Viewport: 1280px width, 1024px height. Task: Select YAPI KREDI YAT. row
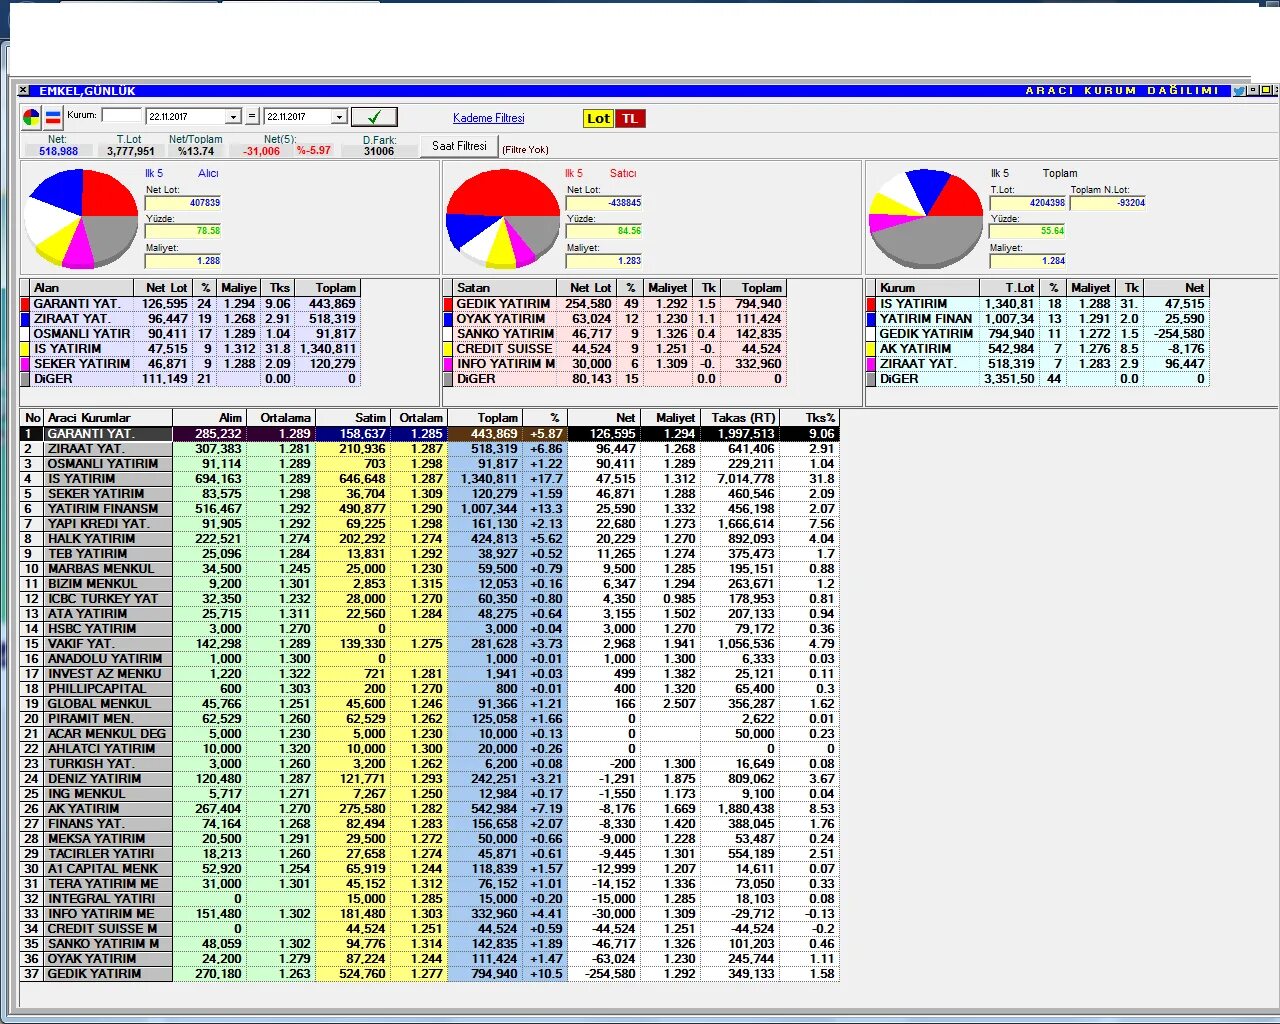tap(430, 524)
